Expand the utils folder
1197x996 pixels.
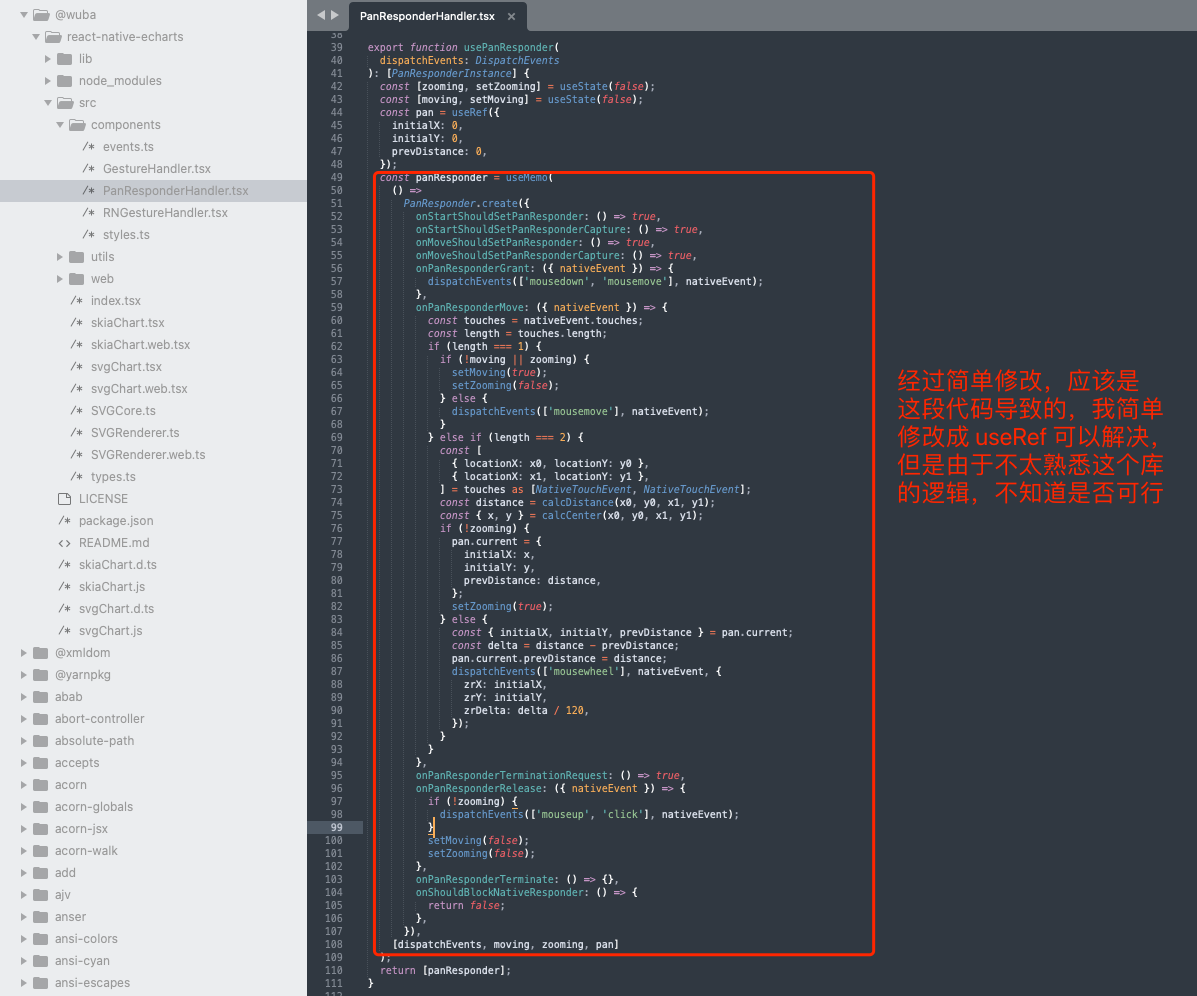pyautogui.click(x=61, y=256)
